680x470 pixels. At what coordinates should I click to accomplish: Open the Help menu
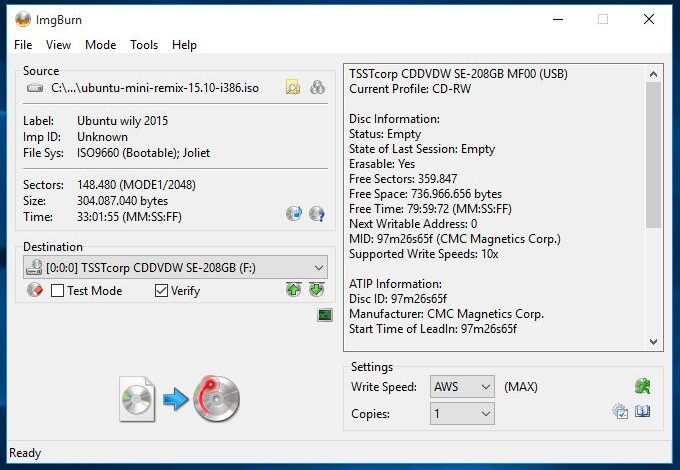(x=184, y=45)
